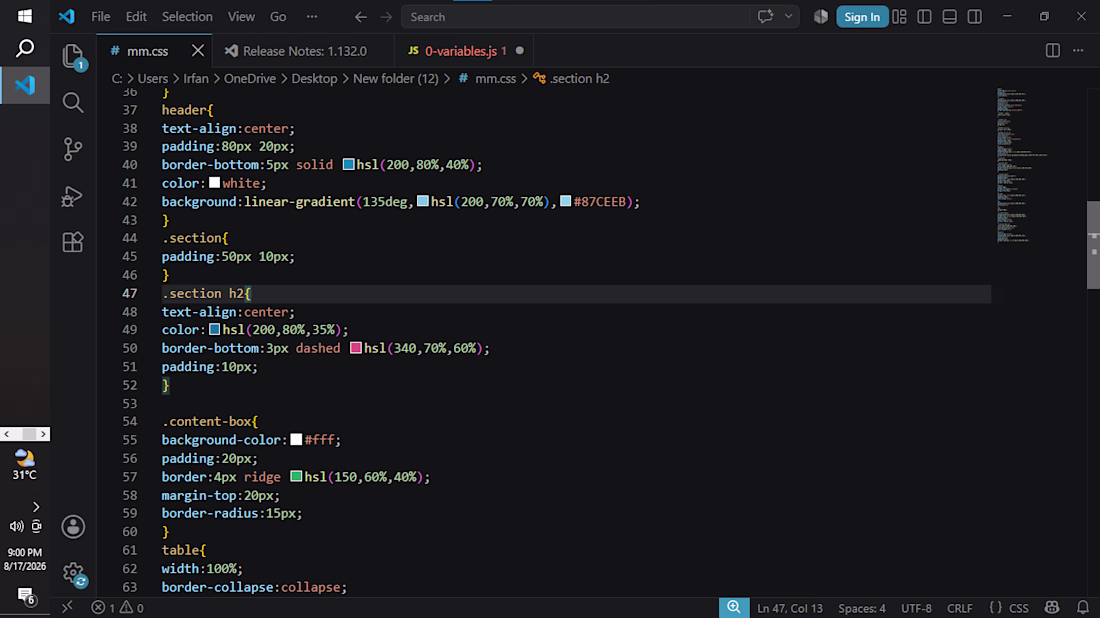This screenshot has width=1100, height=618.
Task: Click the Users breadcrumb segment
Action: pyautogui.click(x=152, y=79)
